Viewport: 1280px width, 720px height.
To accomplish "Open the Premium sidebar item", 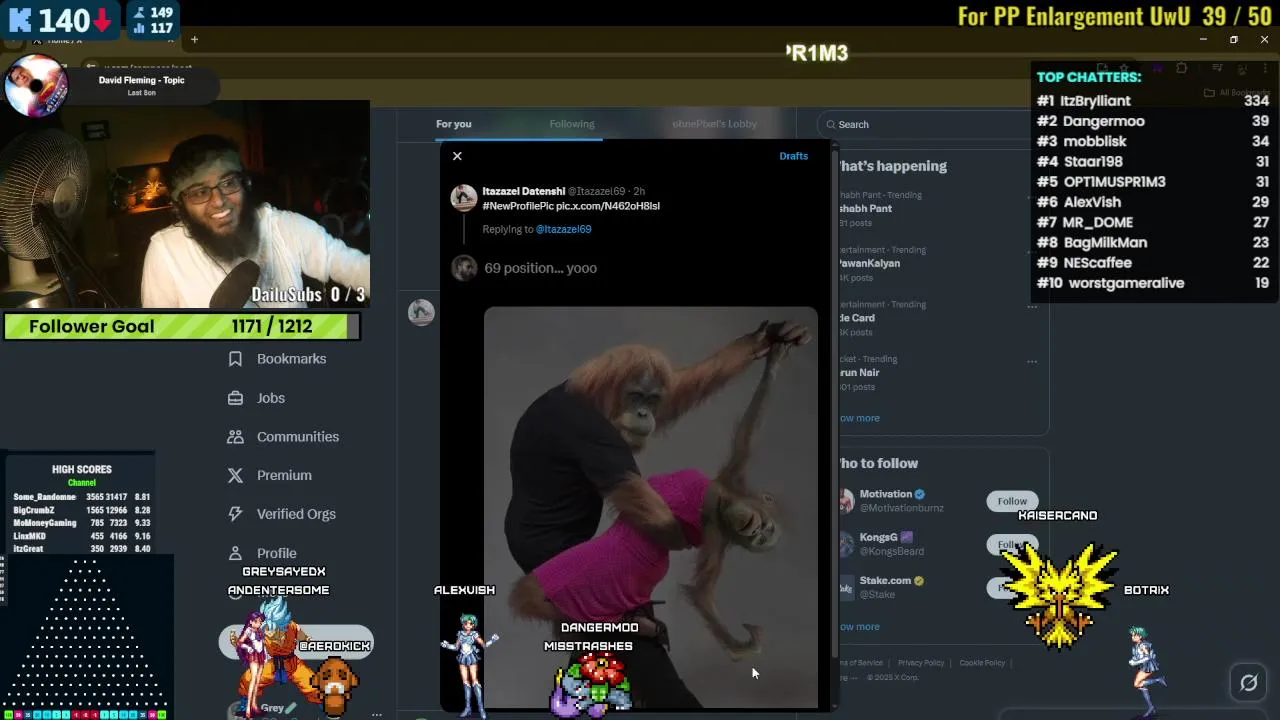I will coord(269,475).
